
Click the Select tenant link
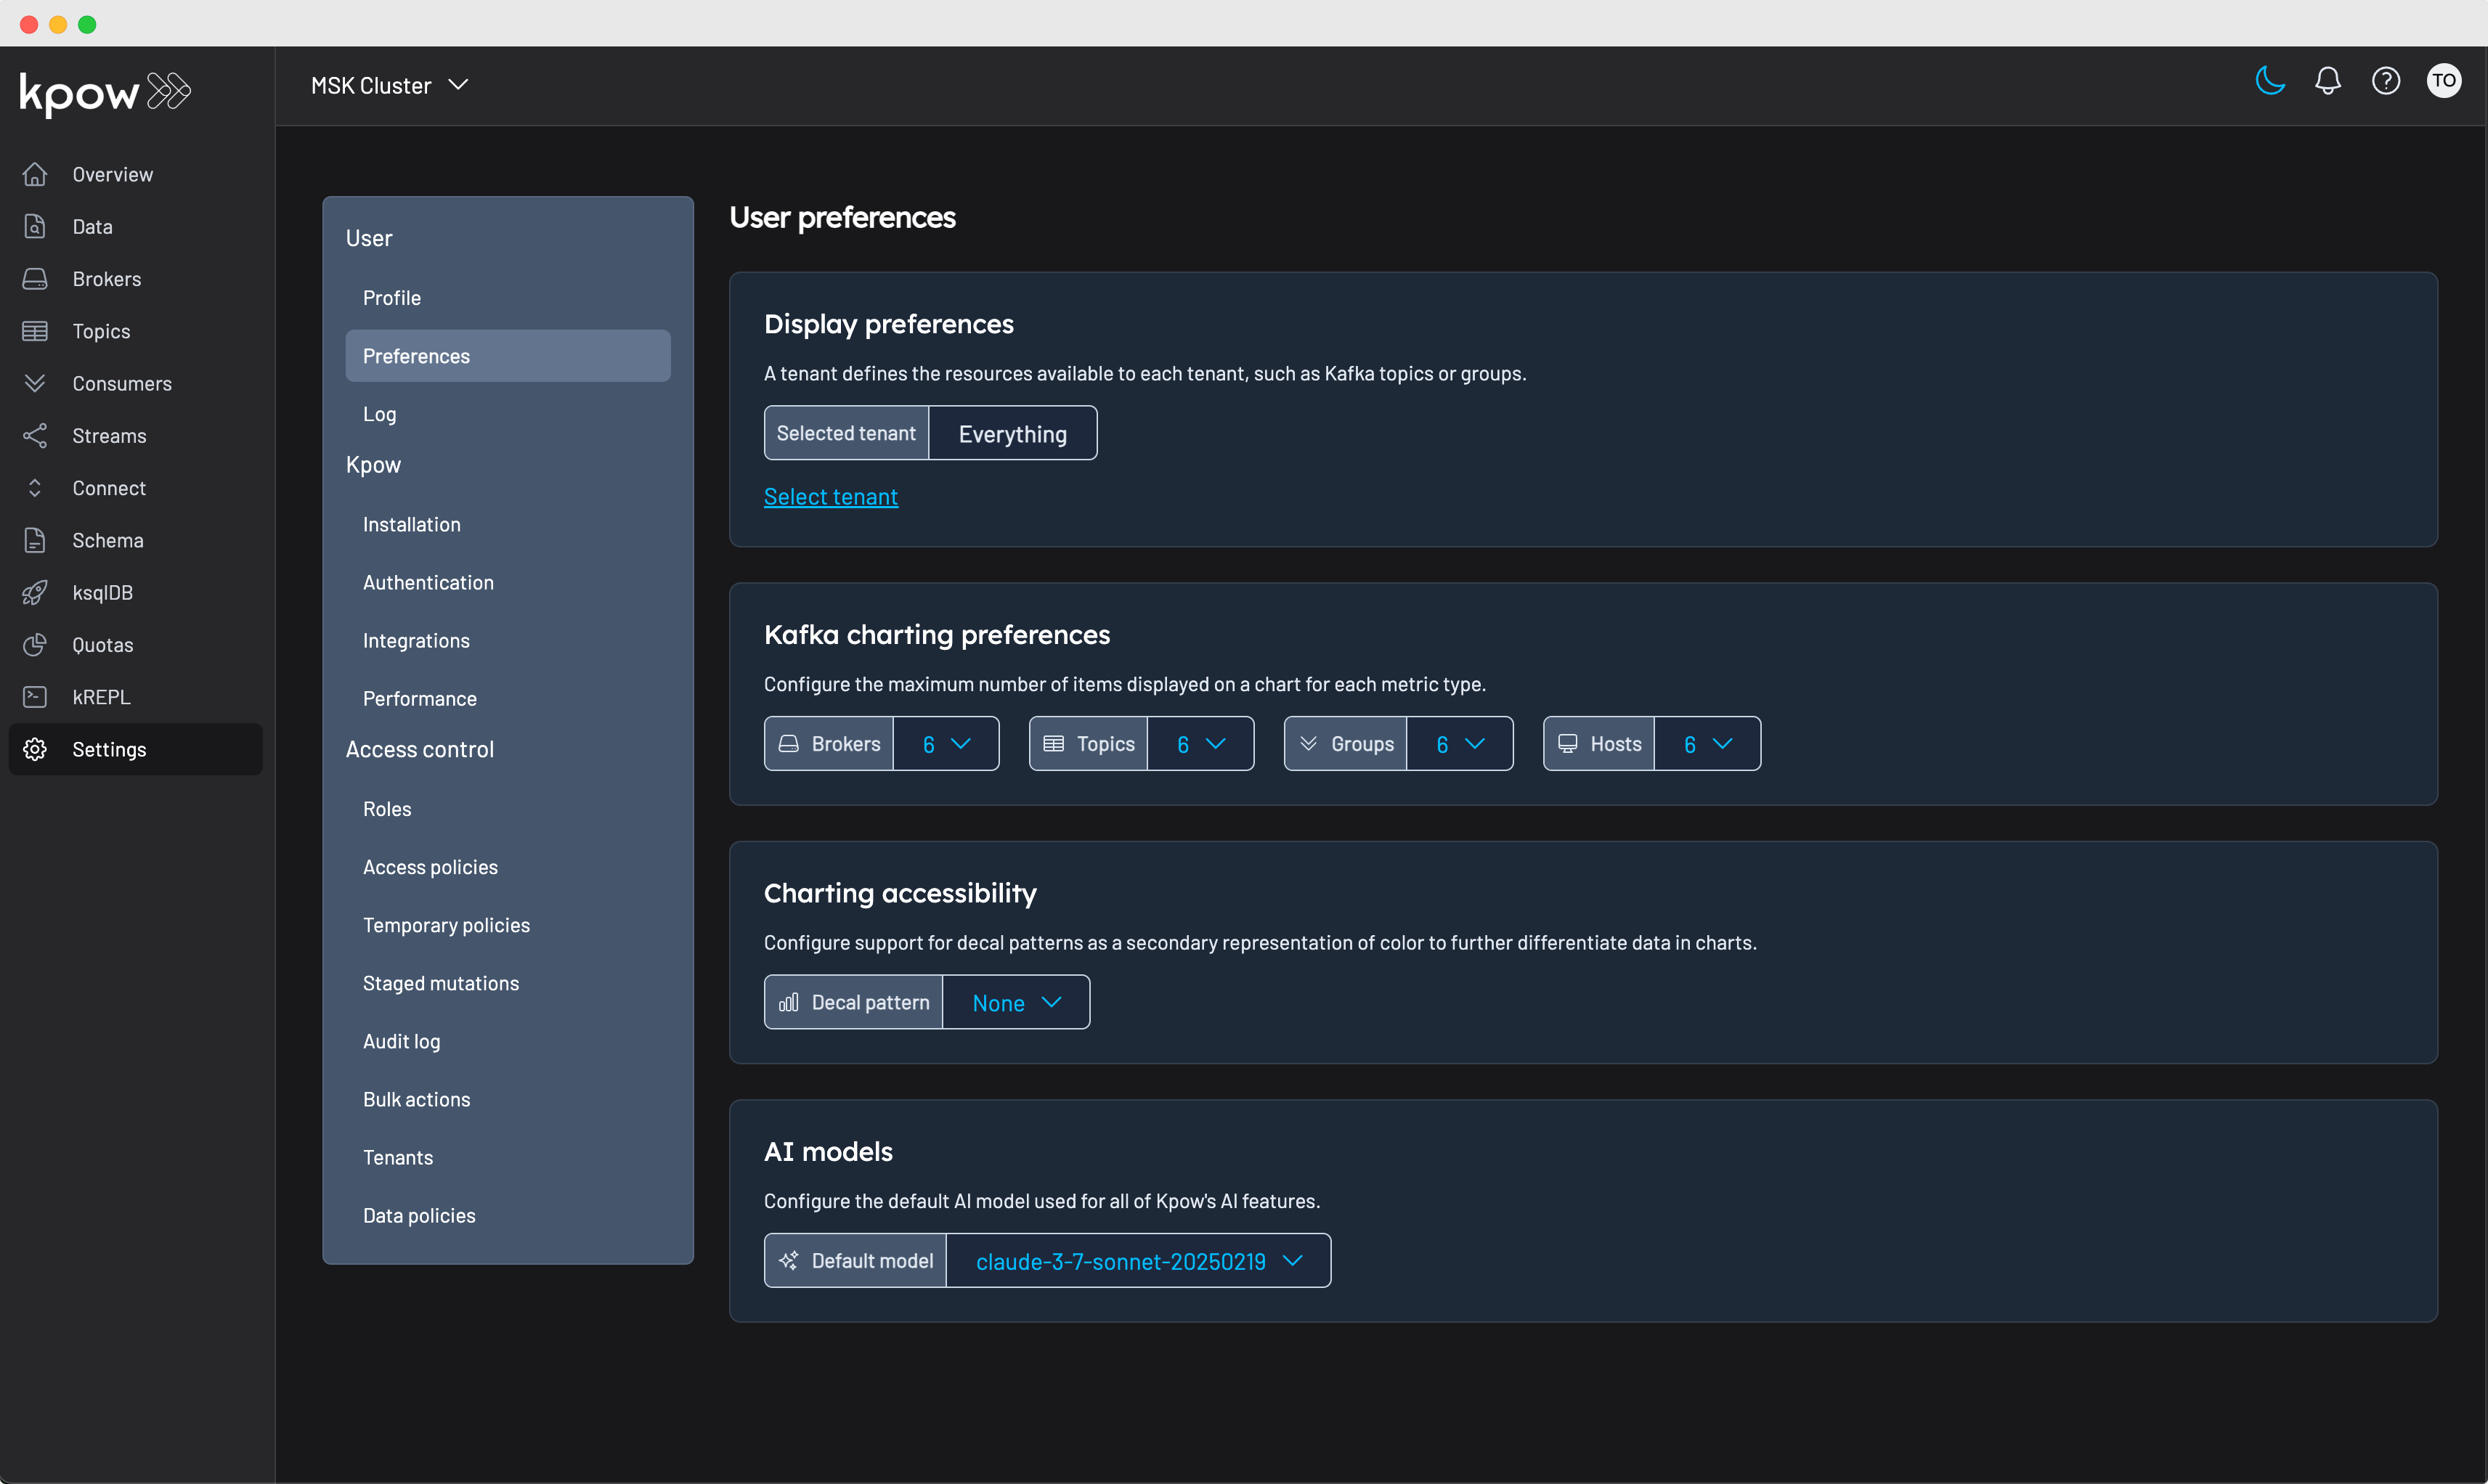[830, 496]
